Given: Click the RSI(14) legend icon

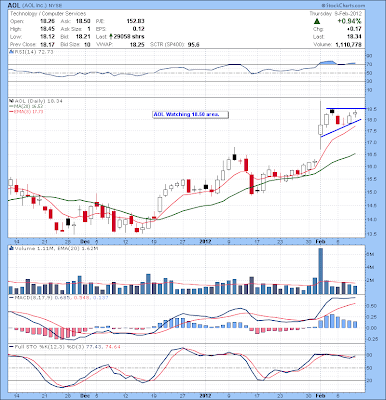Looking at the screenshot, I should point(11,52).
